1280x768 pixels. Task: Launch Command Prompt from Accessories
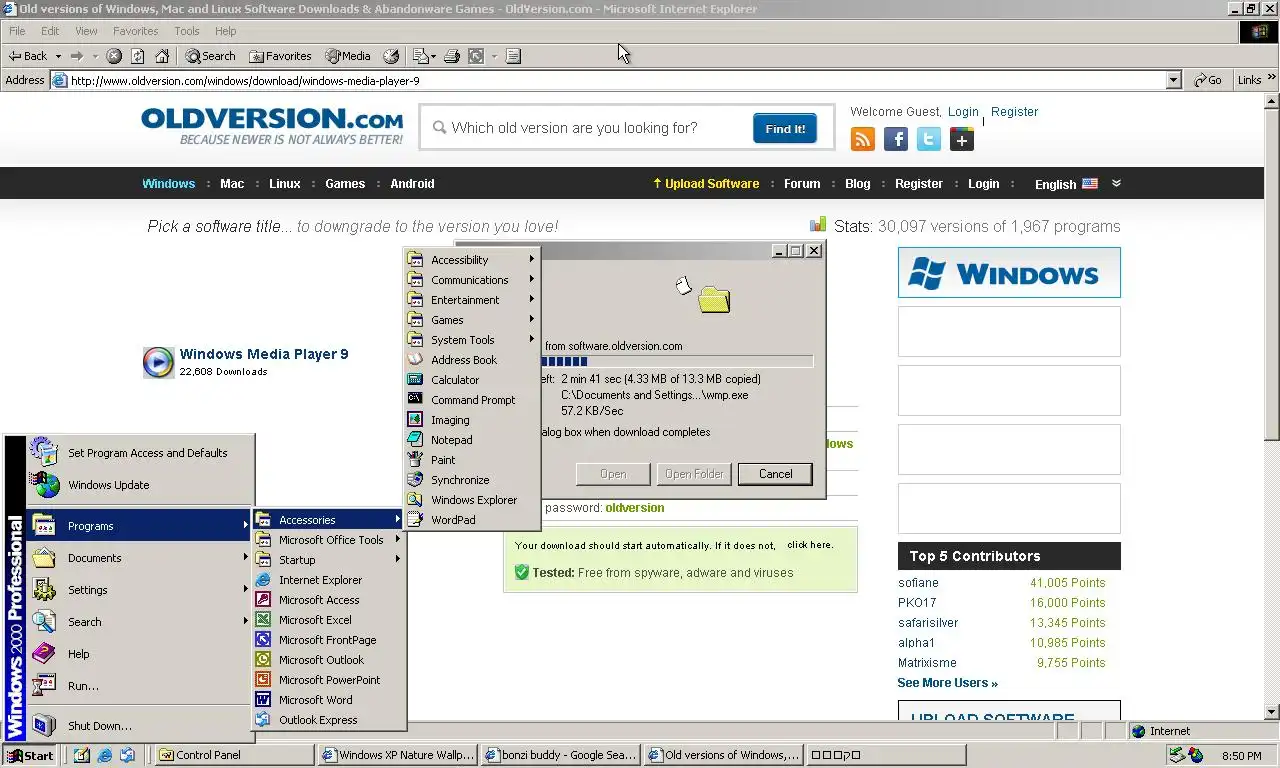coord(471,400)
